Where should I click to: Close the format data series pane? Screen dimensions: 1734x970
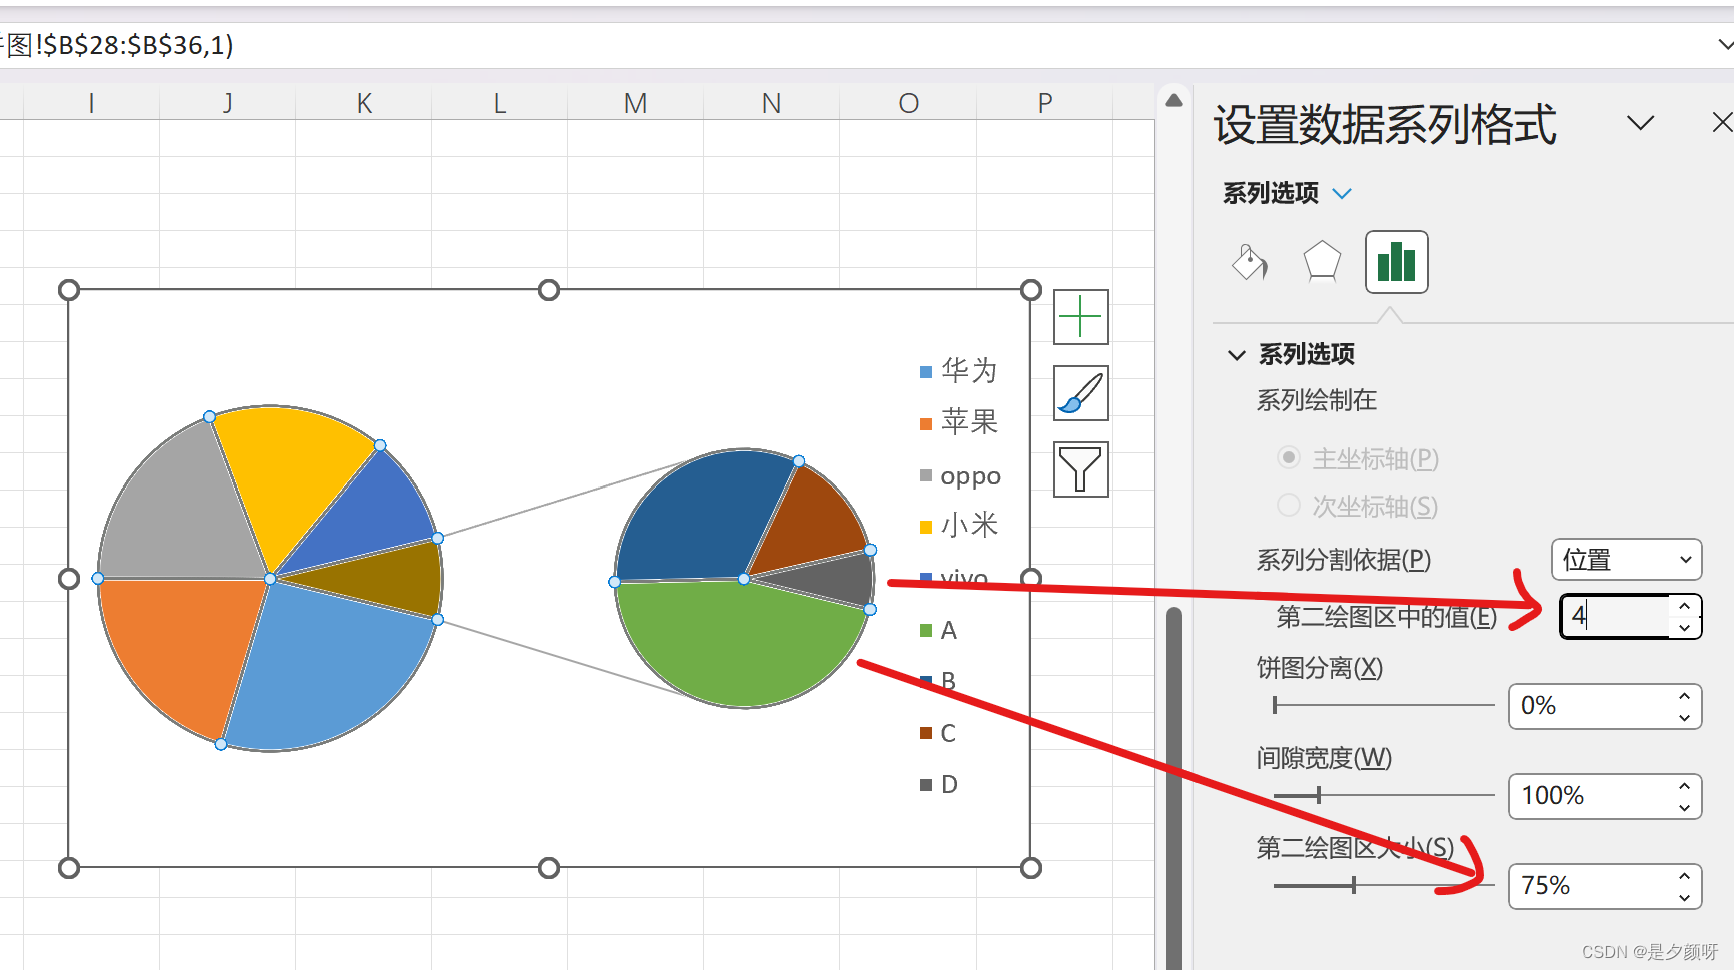click(x=1722, y=123)
